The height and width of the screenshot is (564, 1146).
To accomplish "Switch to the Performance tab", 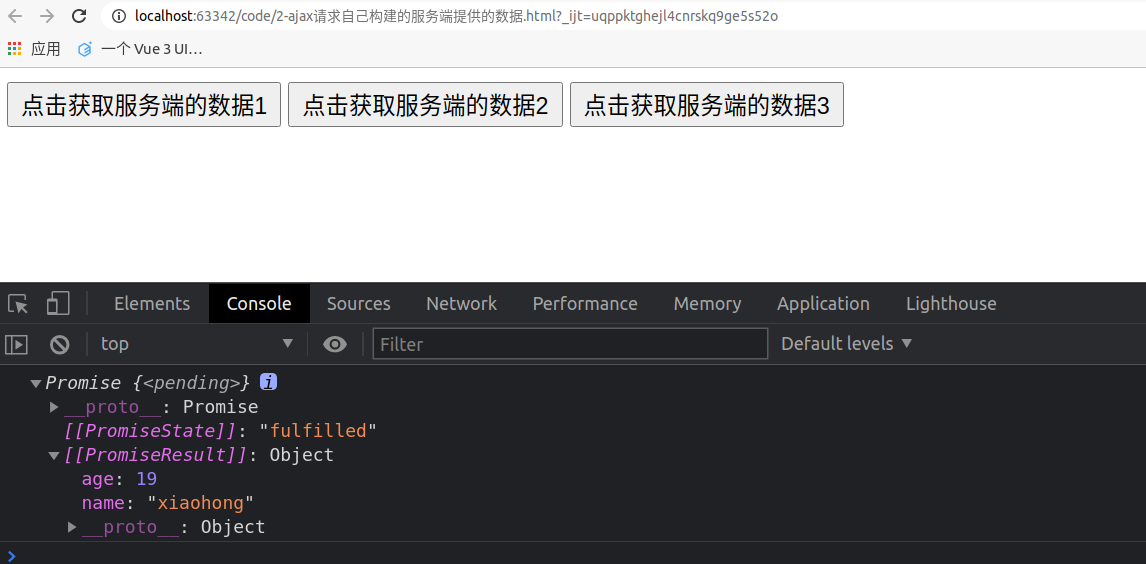I will [585, 303].
